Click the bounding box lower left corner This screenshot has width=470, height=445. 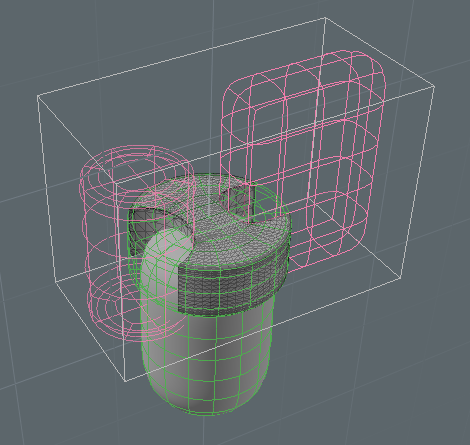56,282
